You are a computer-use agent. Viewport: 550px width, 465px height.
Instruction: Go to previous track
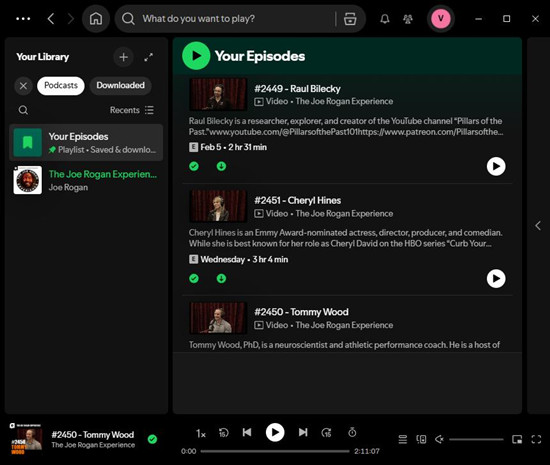[247, 432]
